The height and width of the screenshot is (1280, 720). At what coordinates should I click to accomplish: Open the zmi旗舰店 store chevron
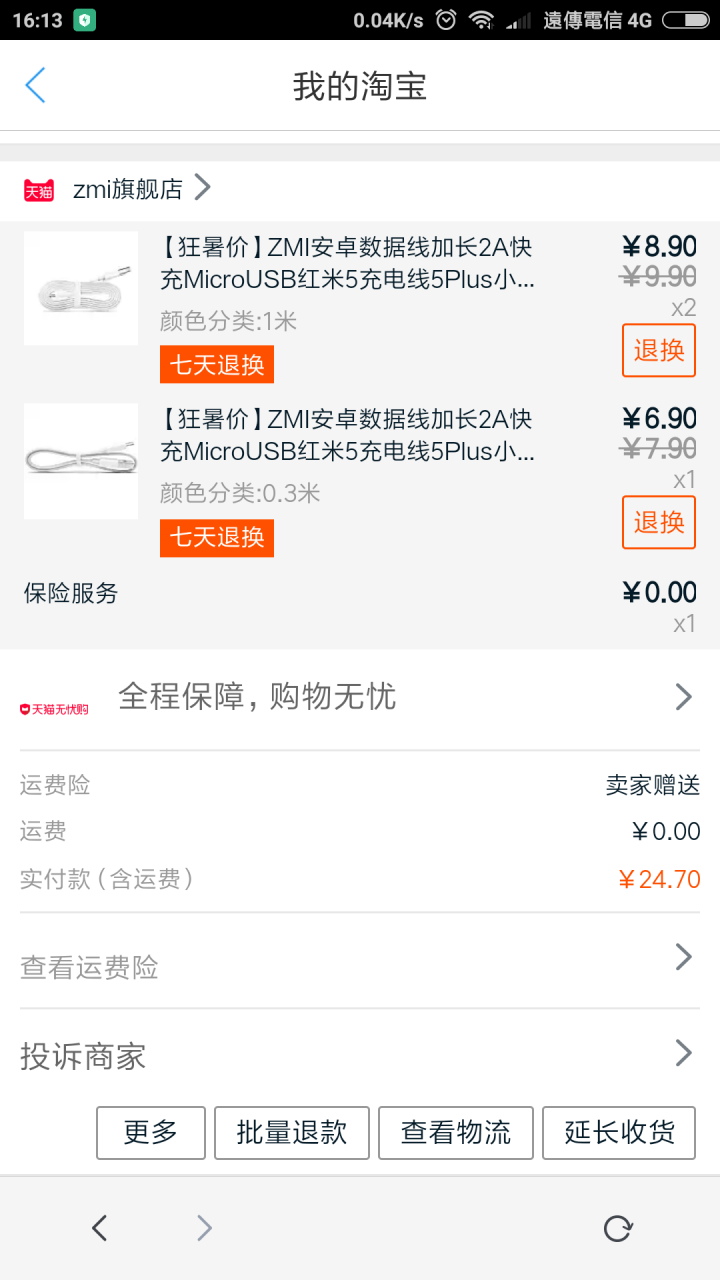pyautogui.click(x=201, y=187)
